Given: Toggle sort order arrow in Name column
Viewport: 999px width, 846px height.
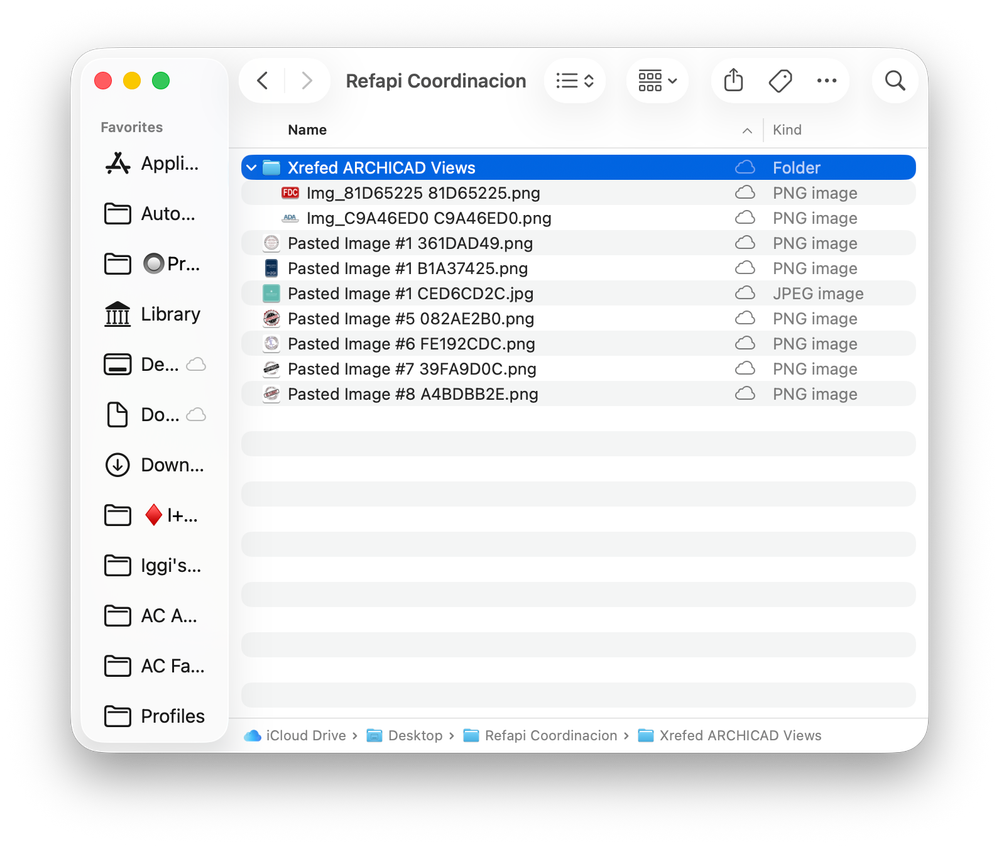Looking at the screenshot, I should tap(747, 131).
